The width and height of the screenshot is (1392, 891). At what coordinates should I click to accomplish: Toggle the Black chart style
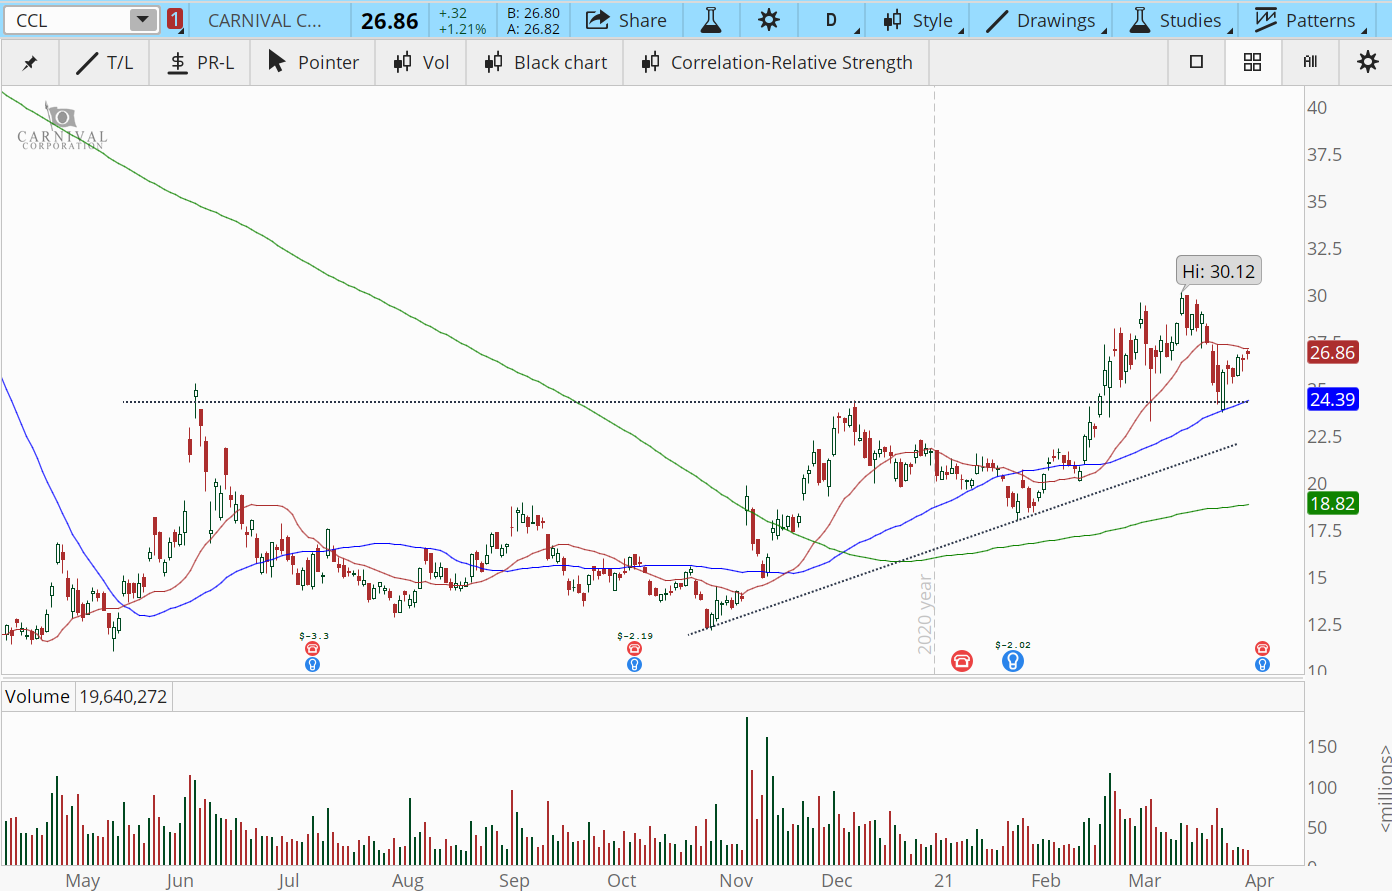point(546,62)
